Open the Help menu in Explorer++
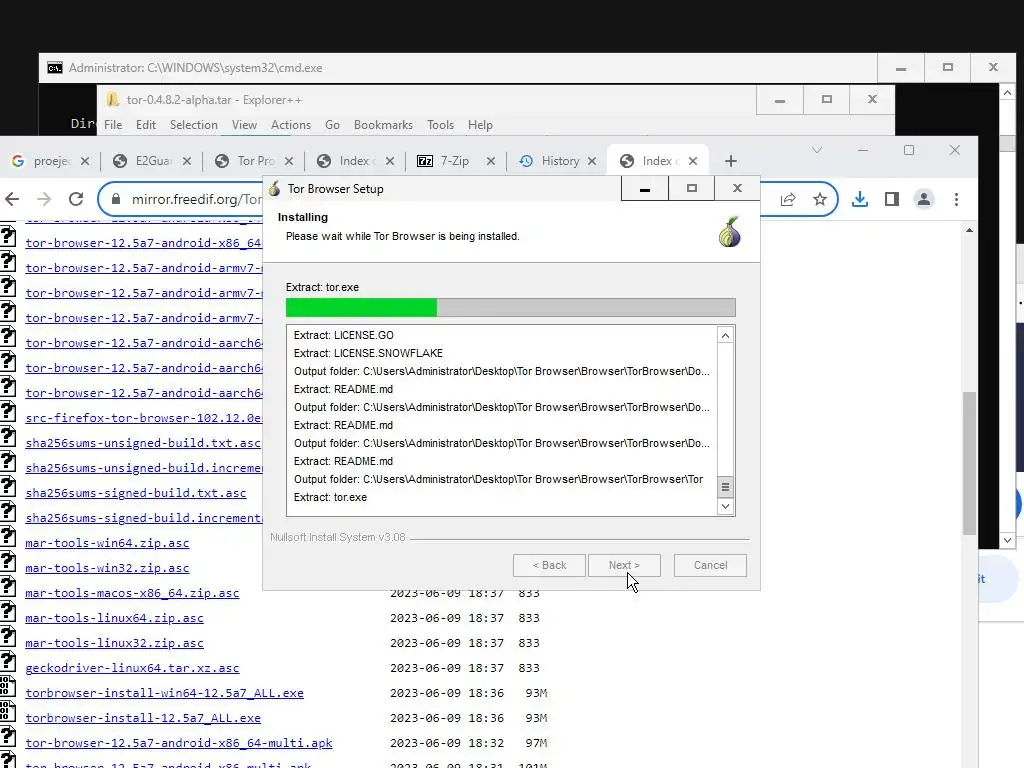The width and height of the screenshot is (1024, 768). click(480, 125)
